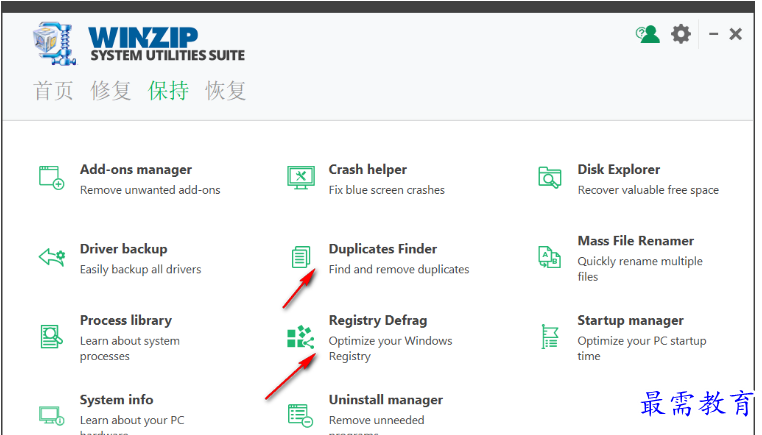Image resolution: width=762 pixels, height=435 pixels.
Task: Open the 修复 tab
Action: [111, 91]
